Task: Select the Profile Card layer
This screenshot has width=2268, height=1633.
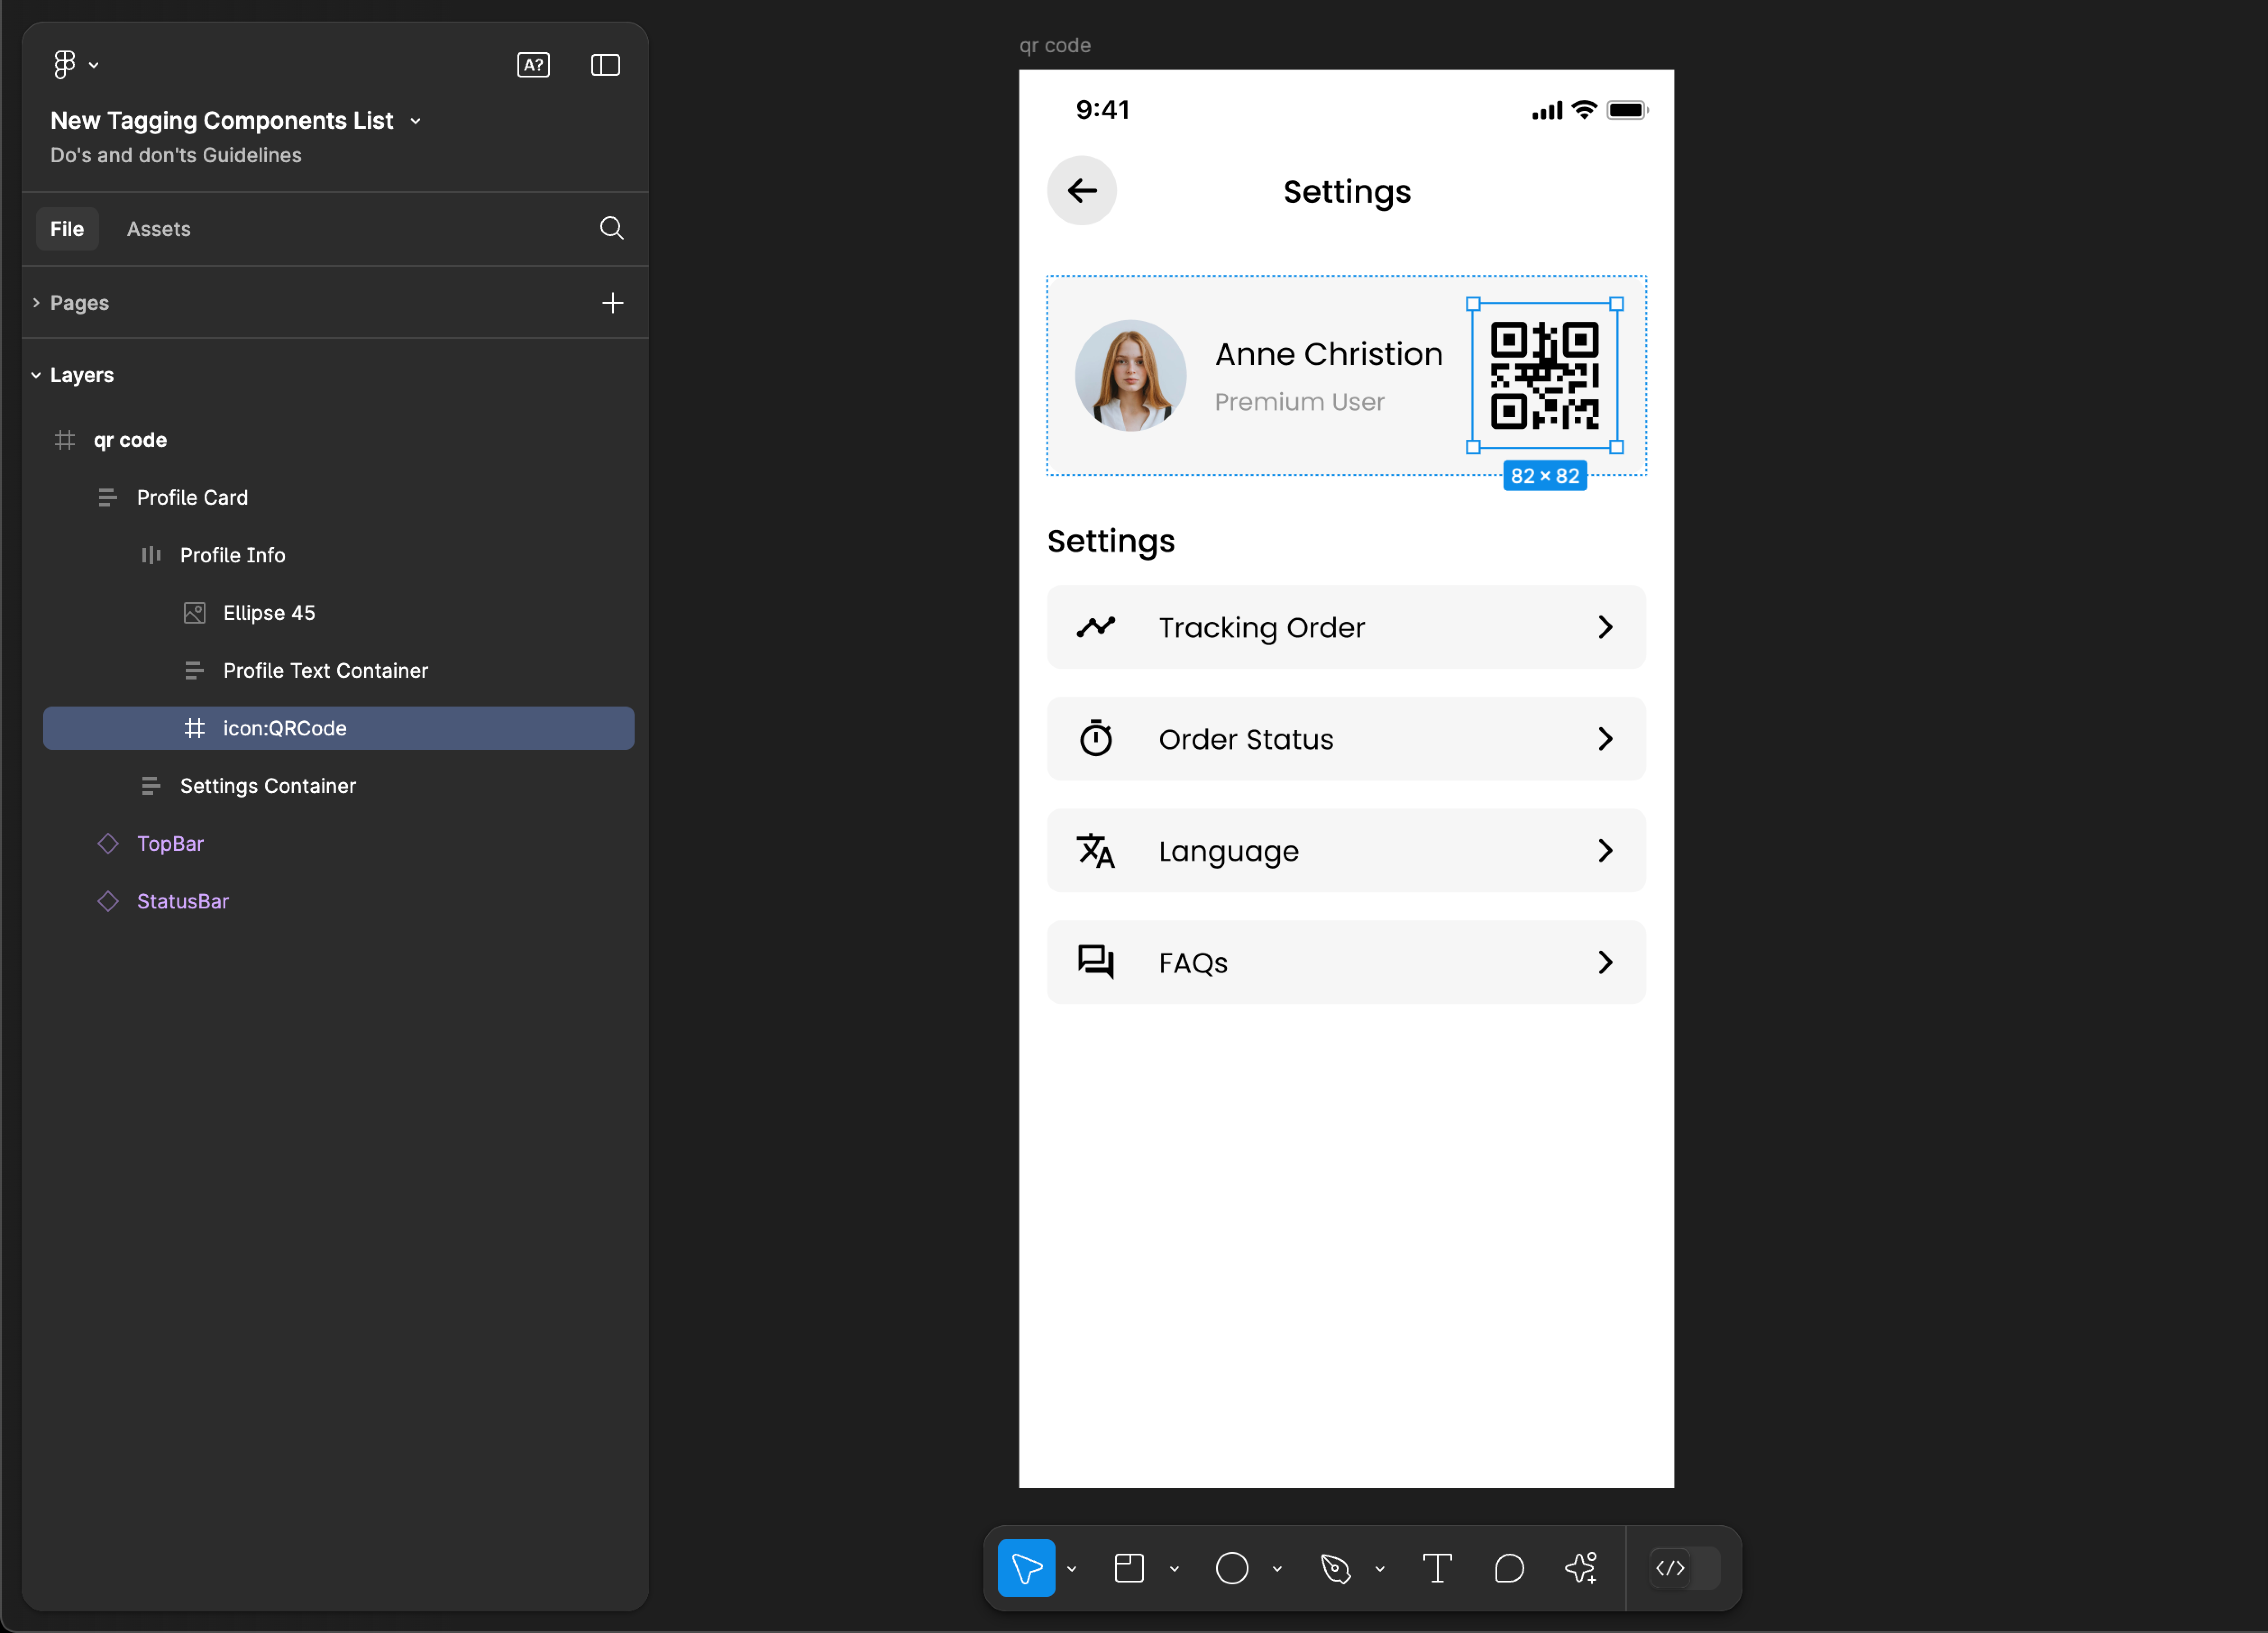Action: point(338,497)
